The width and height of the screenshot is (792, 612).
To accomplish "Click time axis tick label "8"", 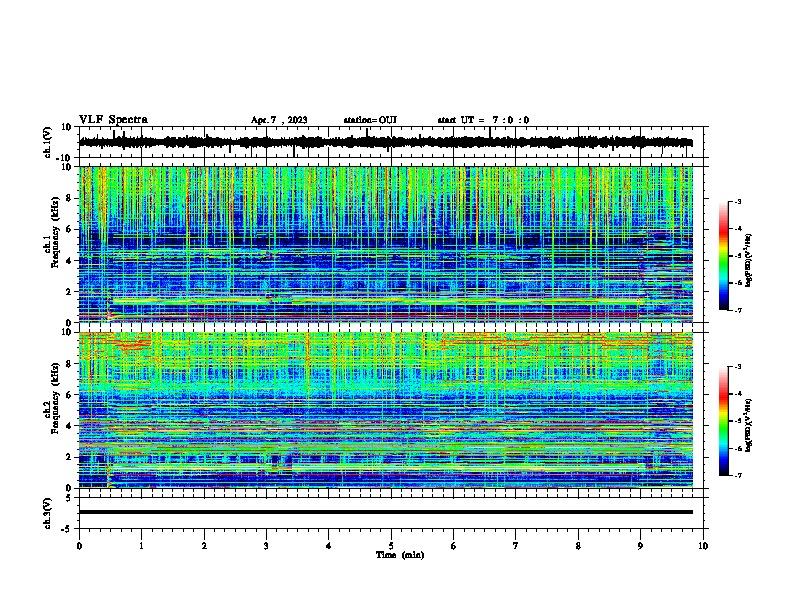I will click(578, 546).
